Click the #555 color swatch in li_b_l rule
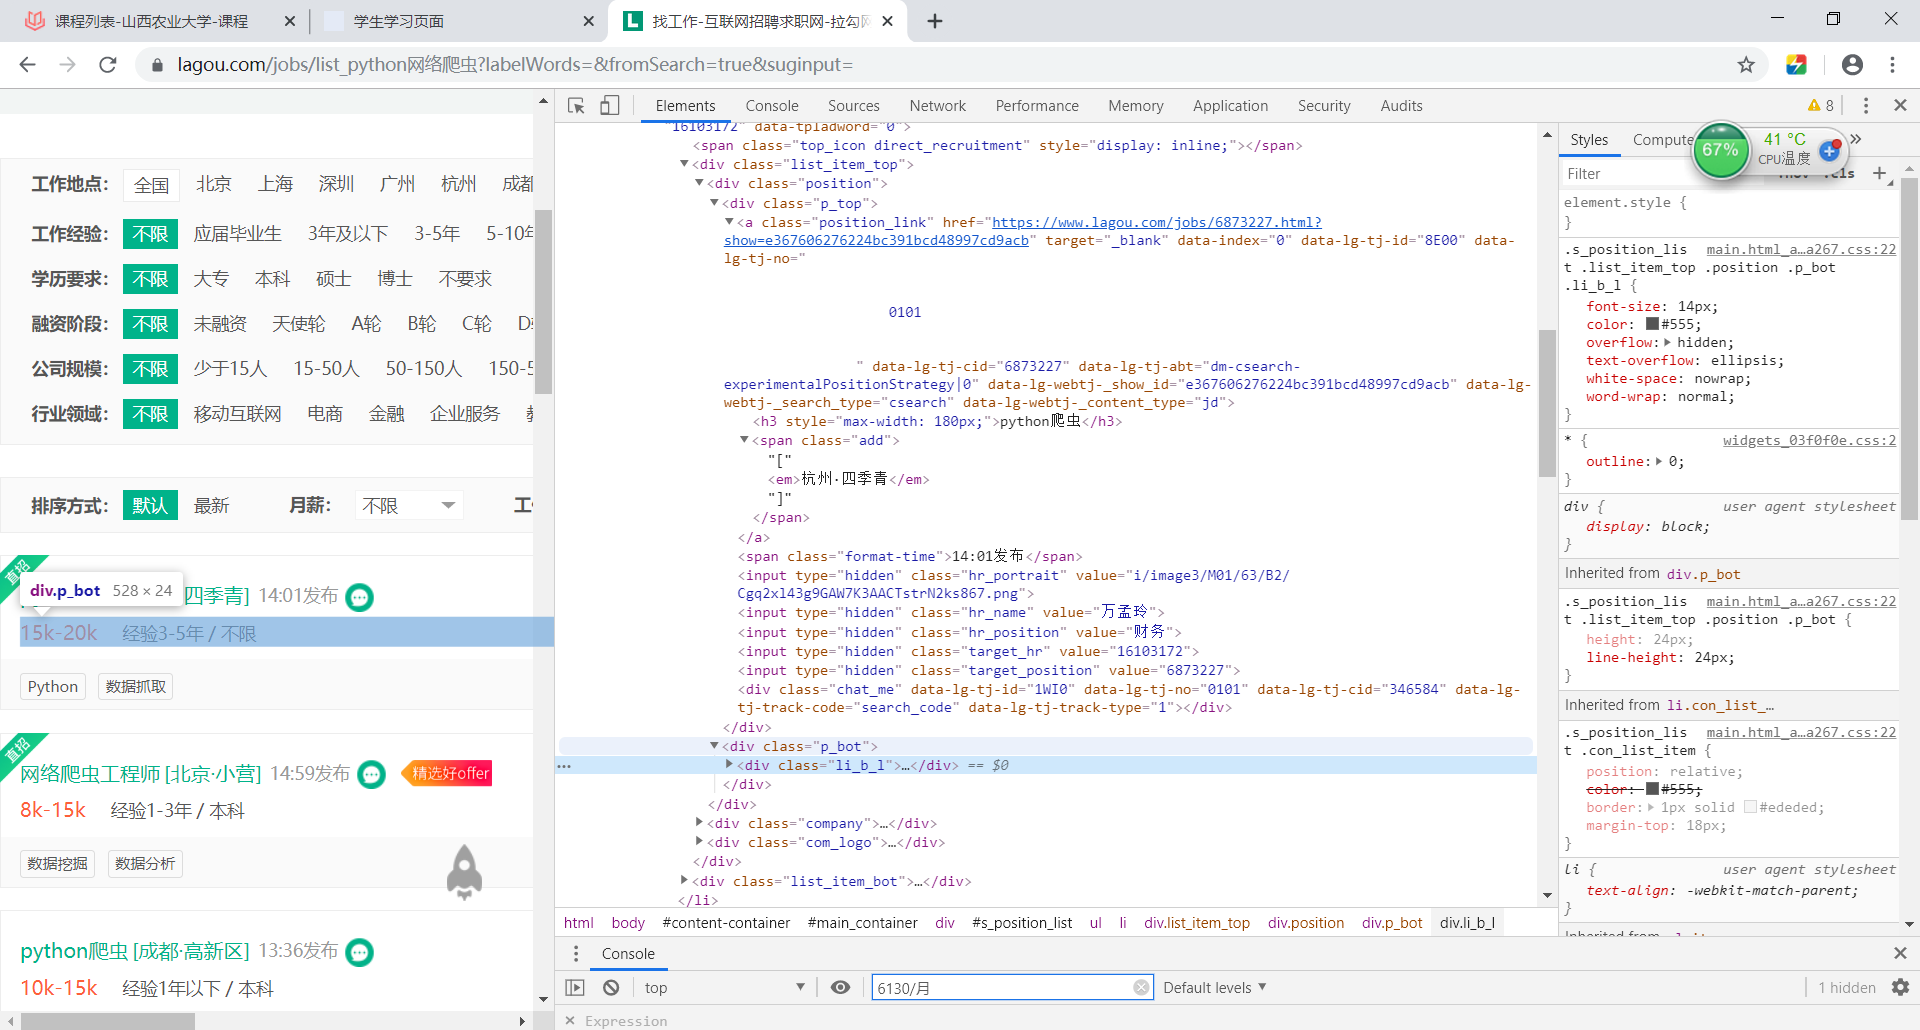This screenshot has height=1030, width=1920. [x=1652, y=324]
